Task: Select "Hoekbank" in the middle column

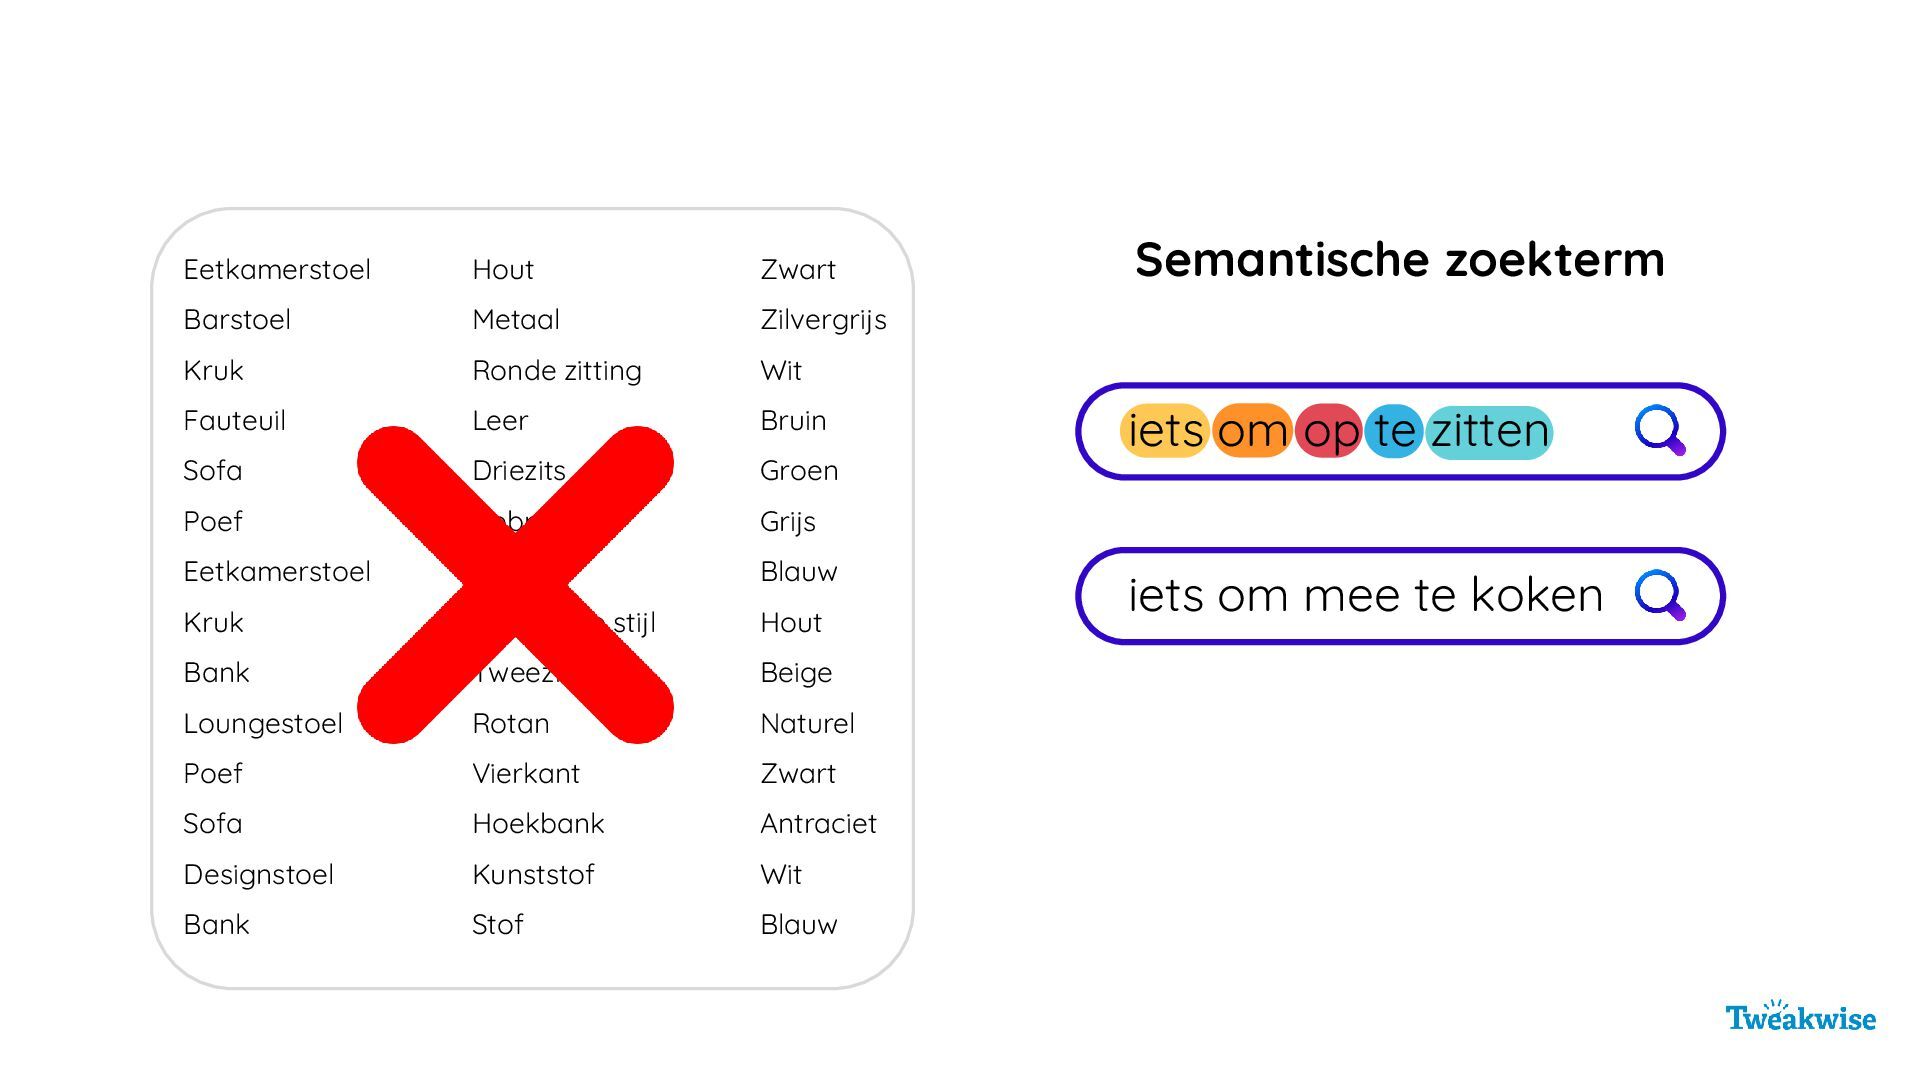Action: coord(538,824)
